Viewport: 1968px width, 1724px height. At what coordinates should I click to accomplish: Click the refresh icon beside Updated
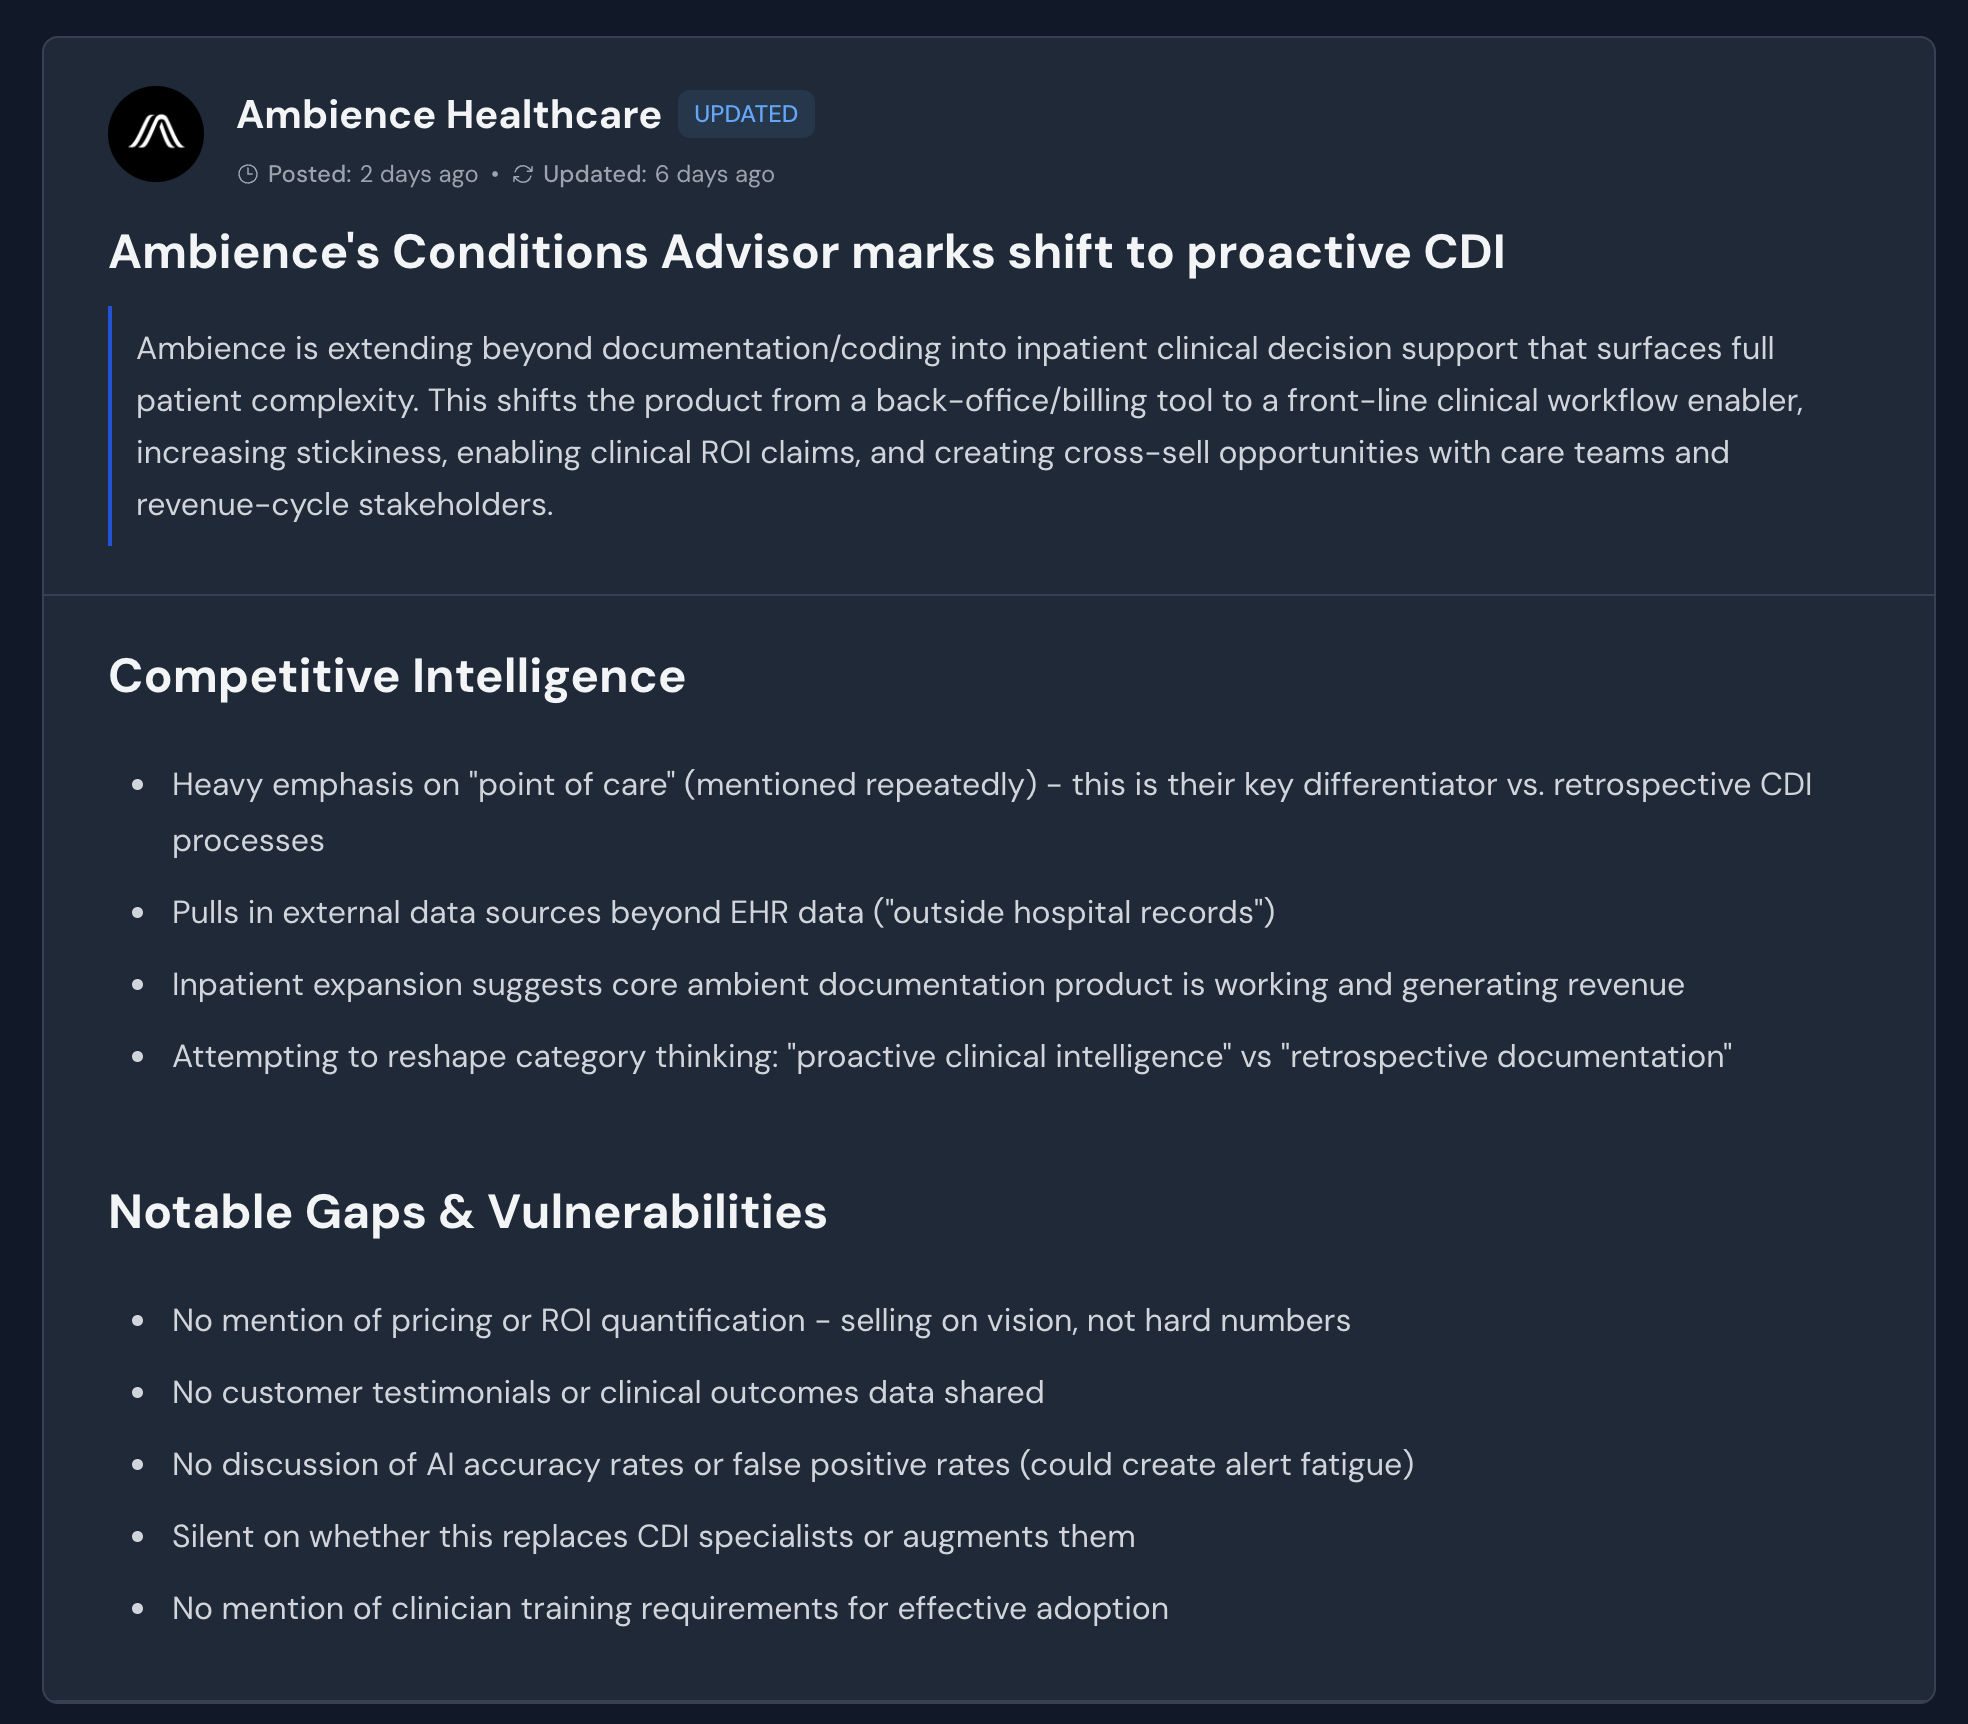(522, 174)
